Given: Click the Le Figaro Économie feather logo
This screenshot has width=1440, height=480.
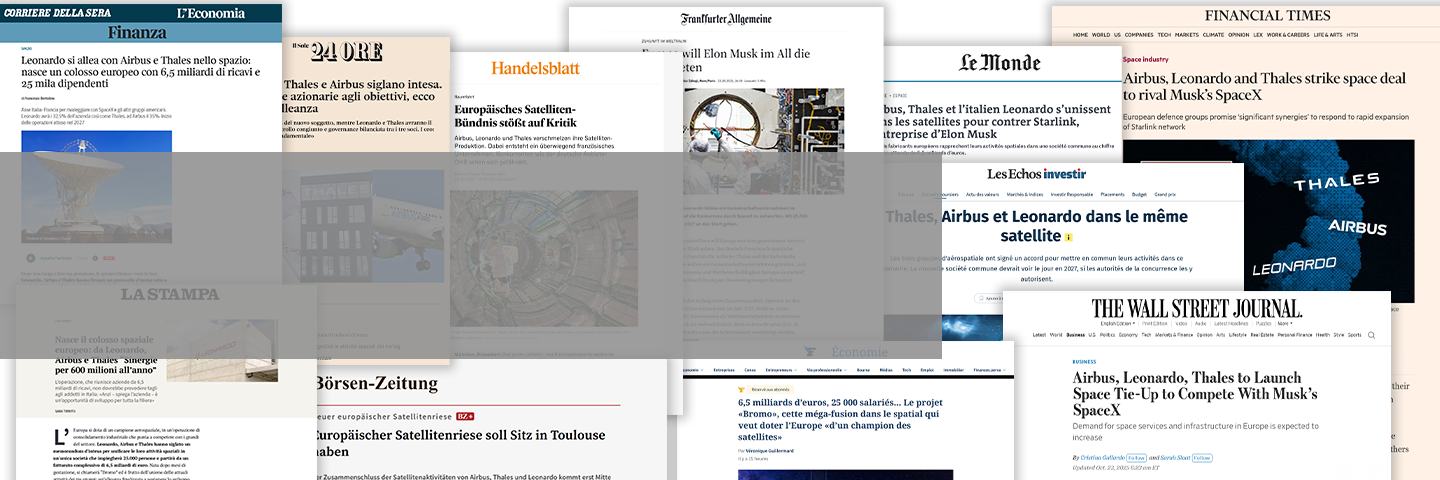Looking at the screenshot, I should click(x=810, y=352).
